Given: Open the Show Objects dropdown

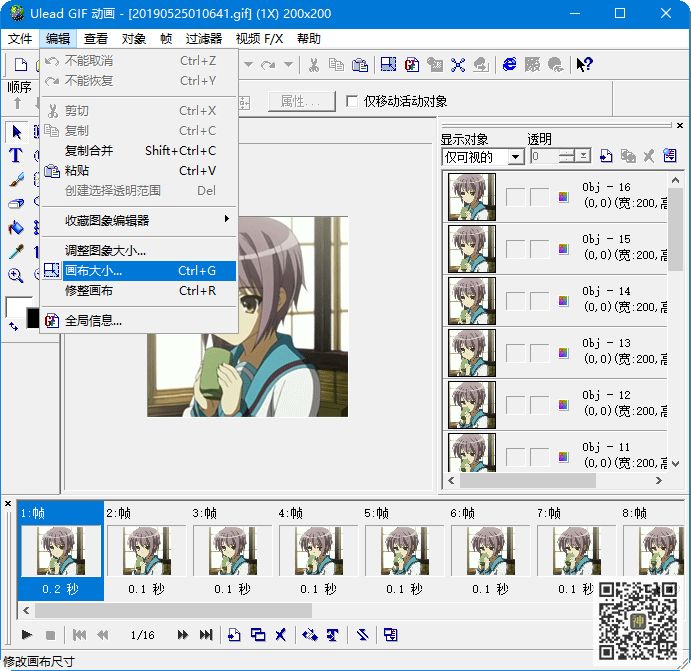Looking at the screenshot, I should pos(515,157).
